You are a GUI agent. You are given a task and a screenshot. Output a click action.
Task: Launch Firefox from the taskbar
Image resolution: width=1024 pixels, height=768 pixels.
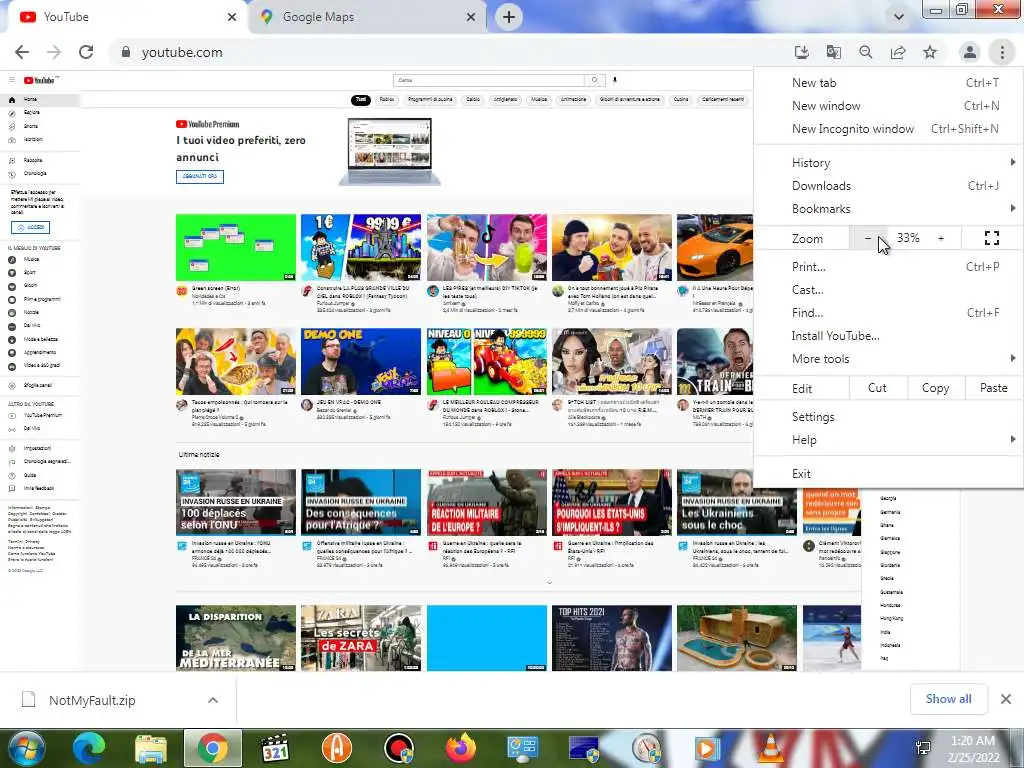461,748
